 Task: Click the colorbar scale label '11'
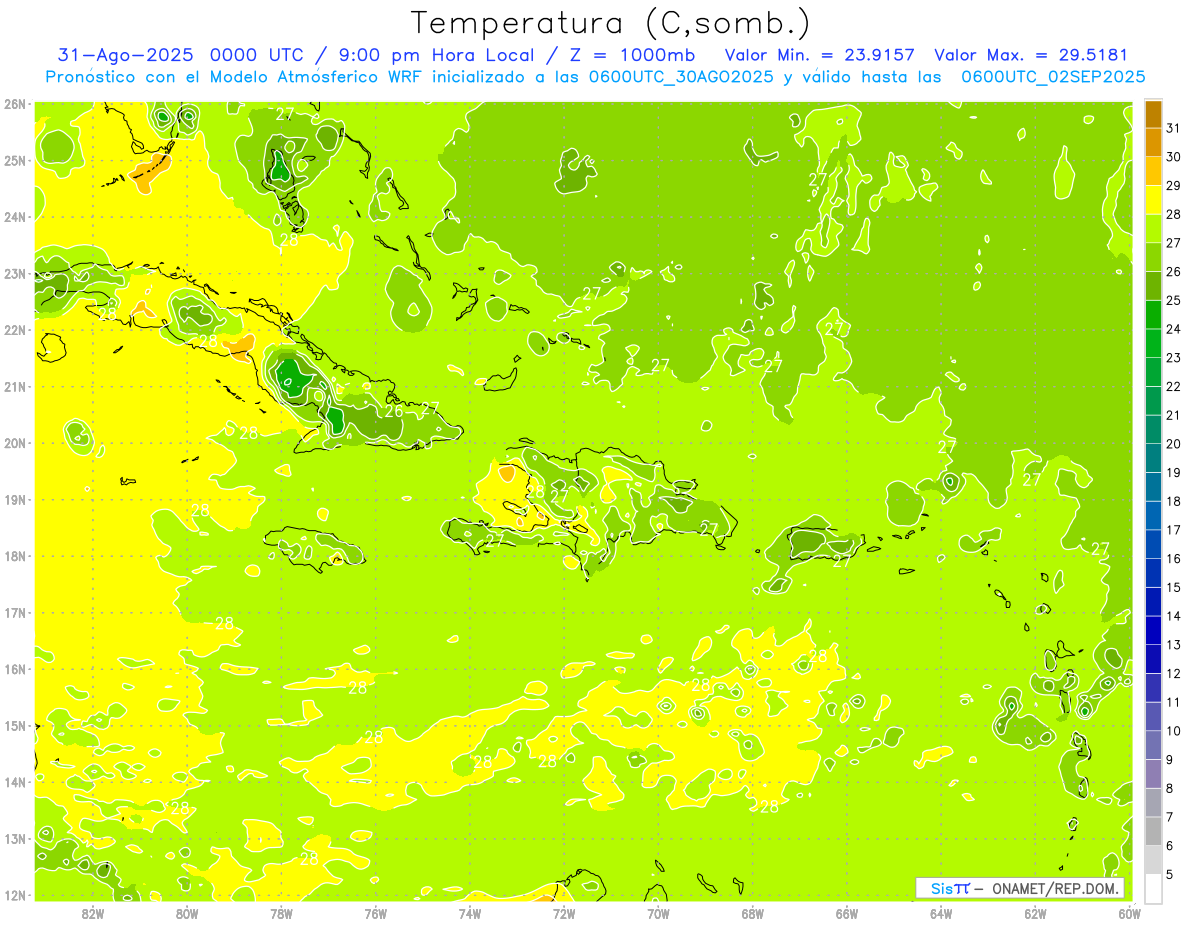click(x=1174, y=702)
